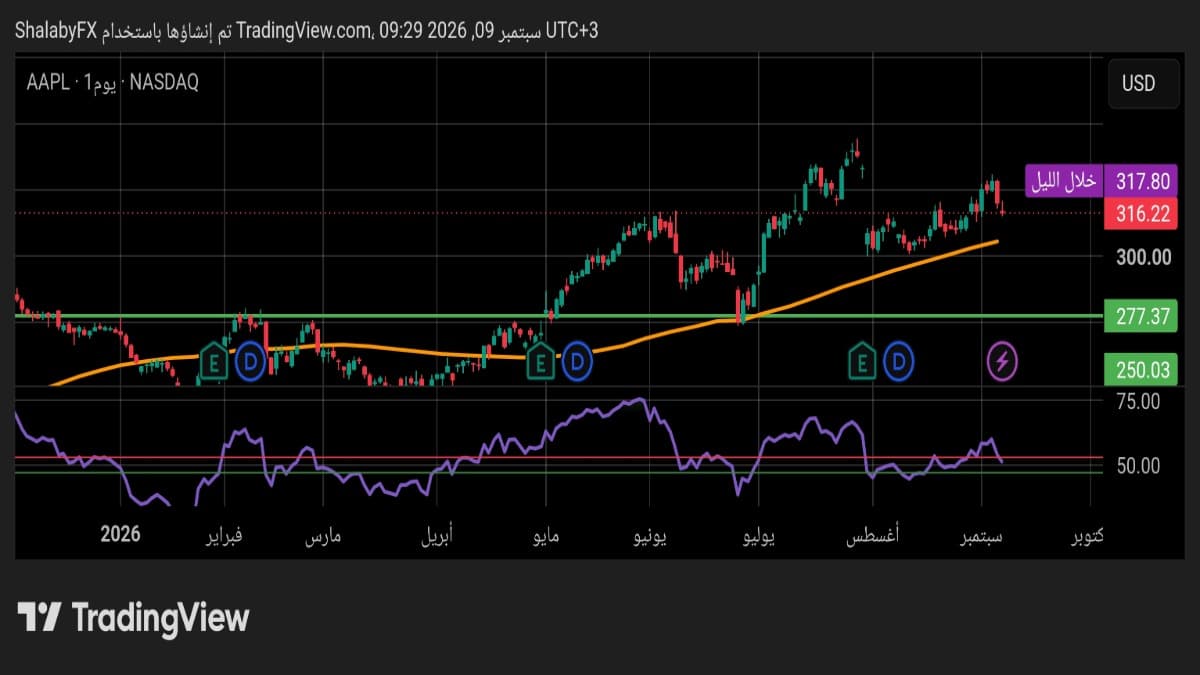Click the مايو month label

548,538
